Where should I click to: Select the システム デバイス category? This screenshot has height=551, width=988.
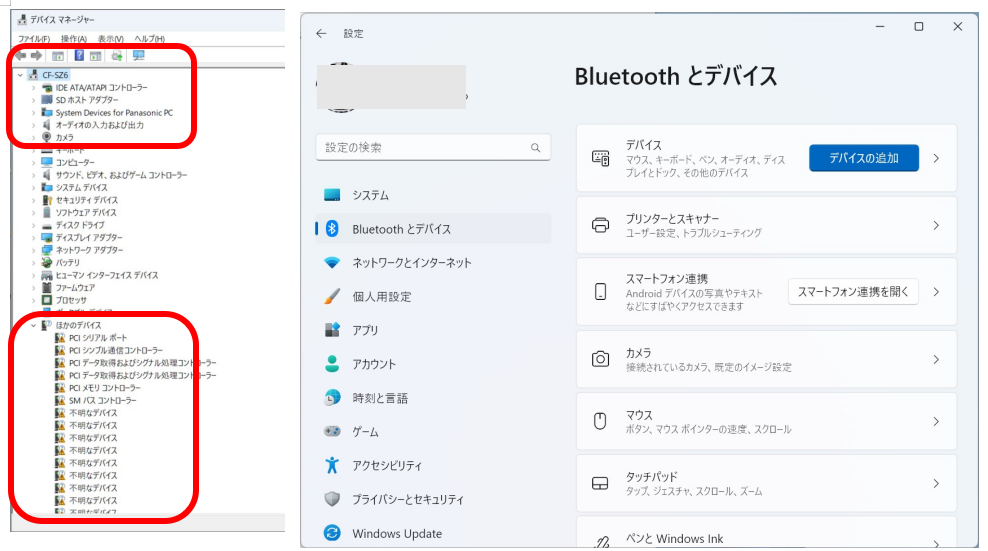(x=81, y=188)
